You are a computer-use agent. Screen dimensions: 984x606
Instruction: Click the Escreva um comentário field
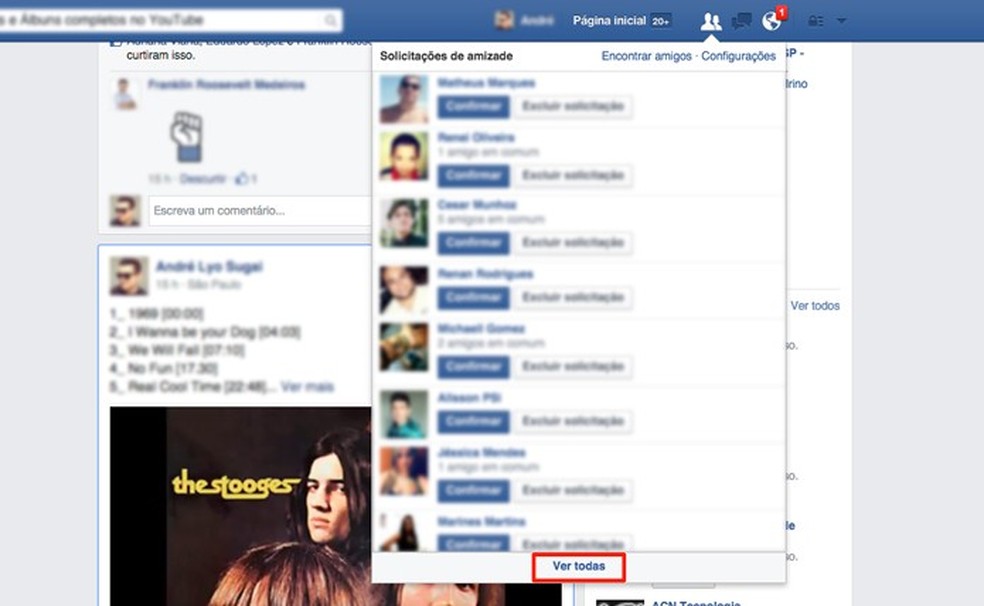pyautogui.click(x=260, y=211)
